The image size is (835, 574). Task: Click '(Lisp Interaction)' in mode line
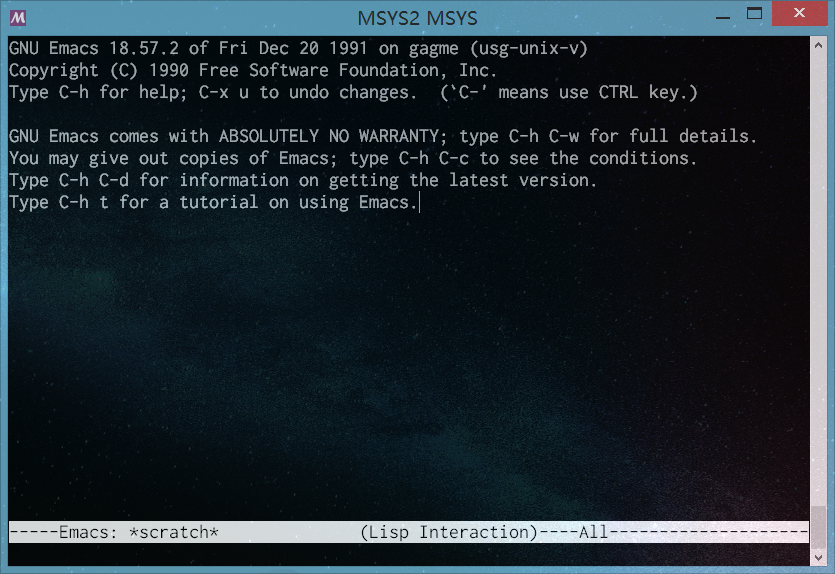click(449, 532)
